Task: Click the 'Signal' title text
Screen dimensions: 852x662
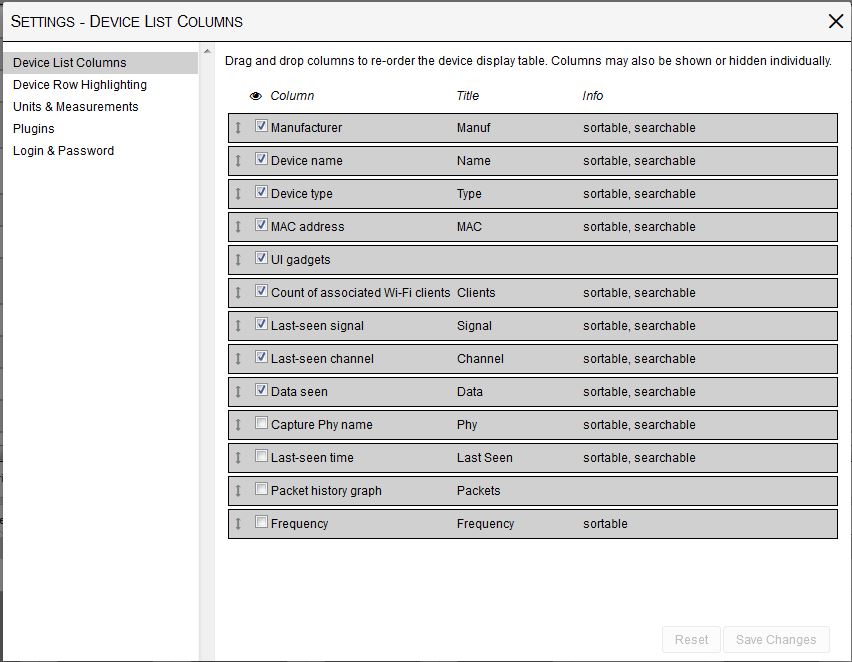Action: (474, 326)
